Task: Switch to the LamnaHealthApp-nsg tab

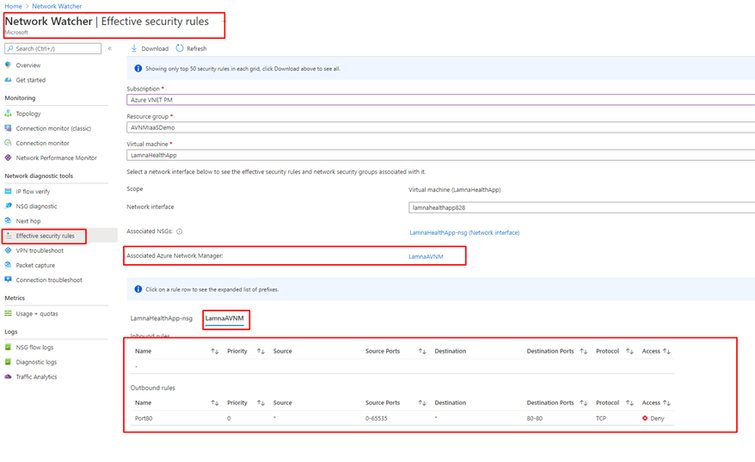Action: point(161,318)
